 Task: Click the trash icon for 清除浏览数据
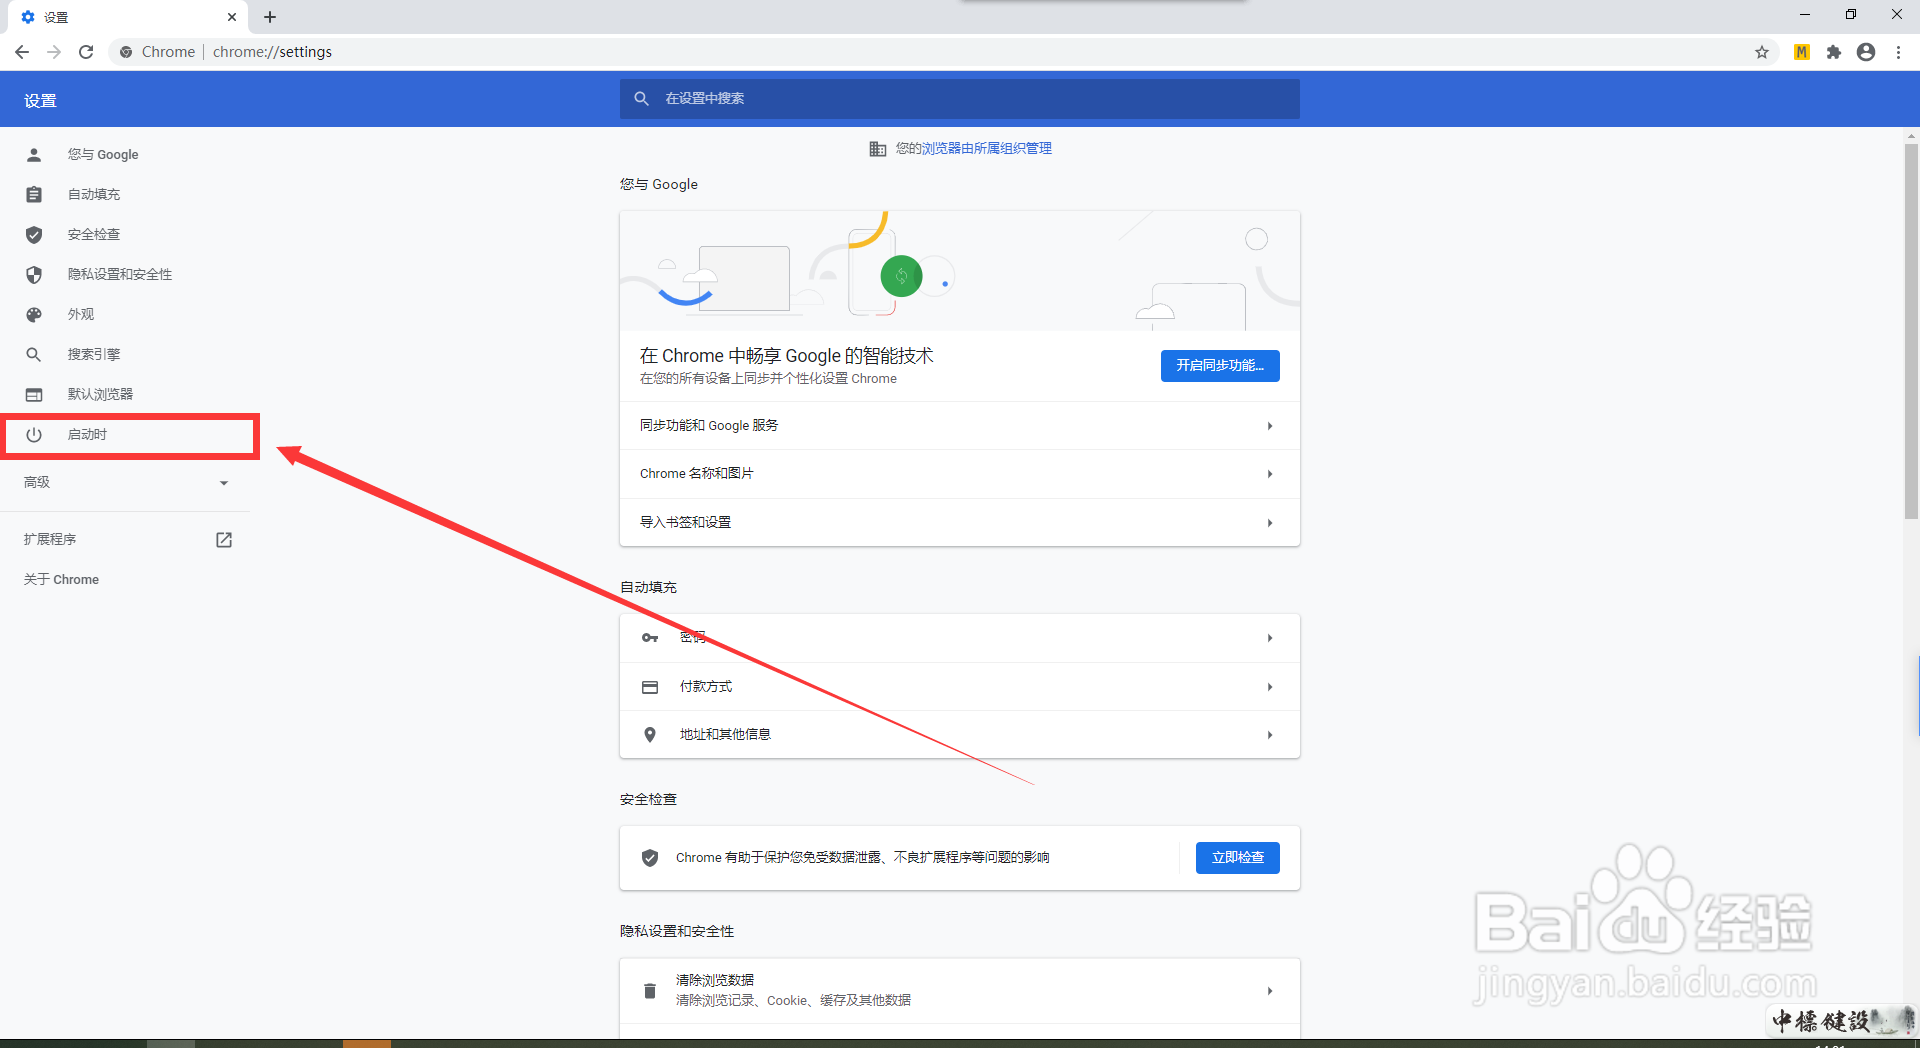[x=650, y=991]
